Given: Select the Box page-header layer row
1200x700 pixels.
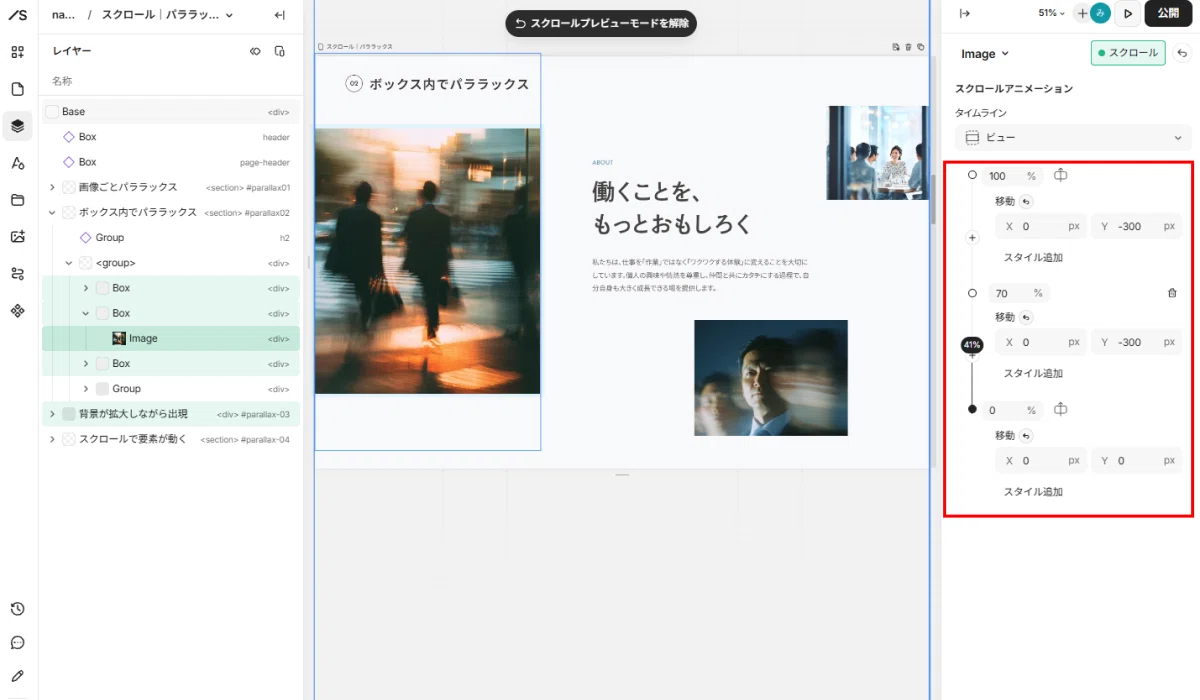Looking at the screenshot, I should [x=171, y=162].
